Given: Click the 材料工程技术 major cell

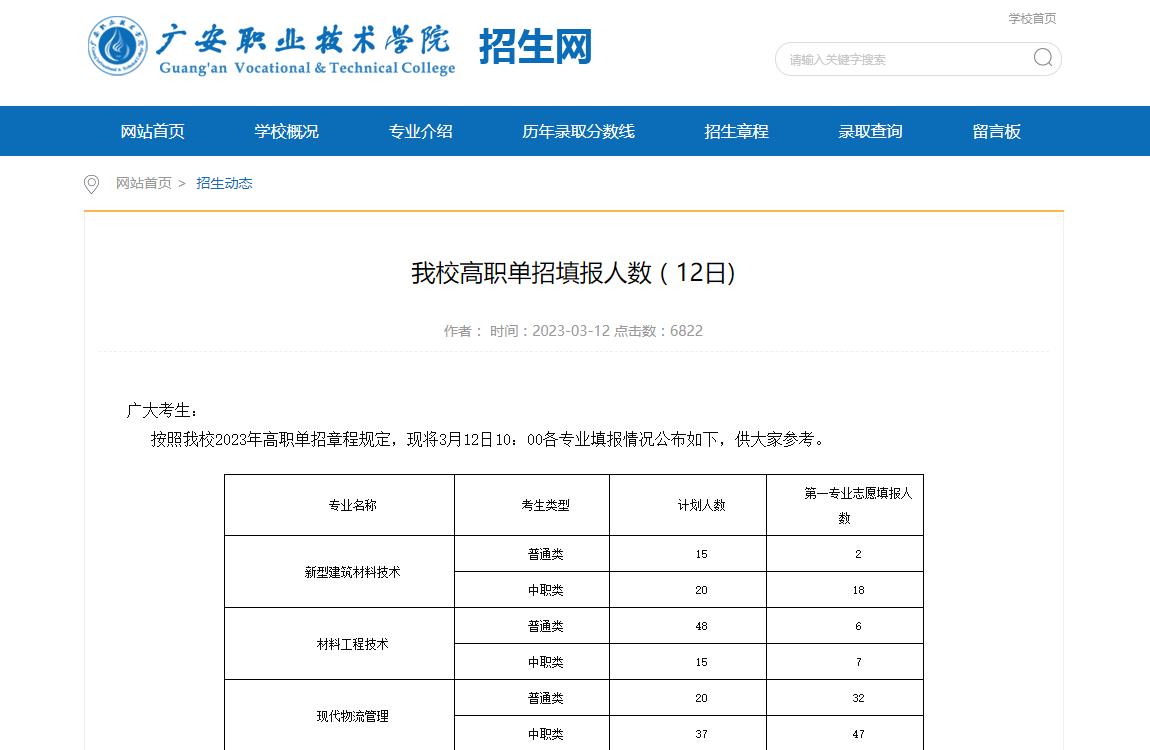Looking at the screenshot, I should (x=340, y=644).
